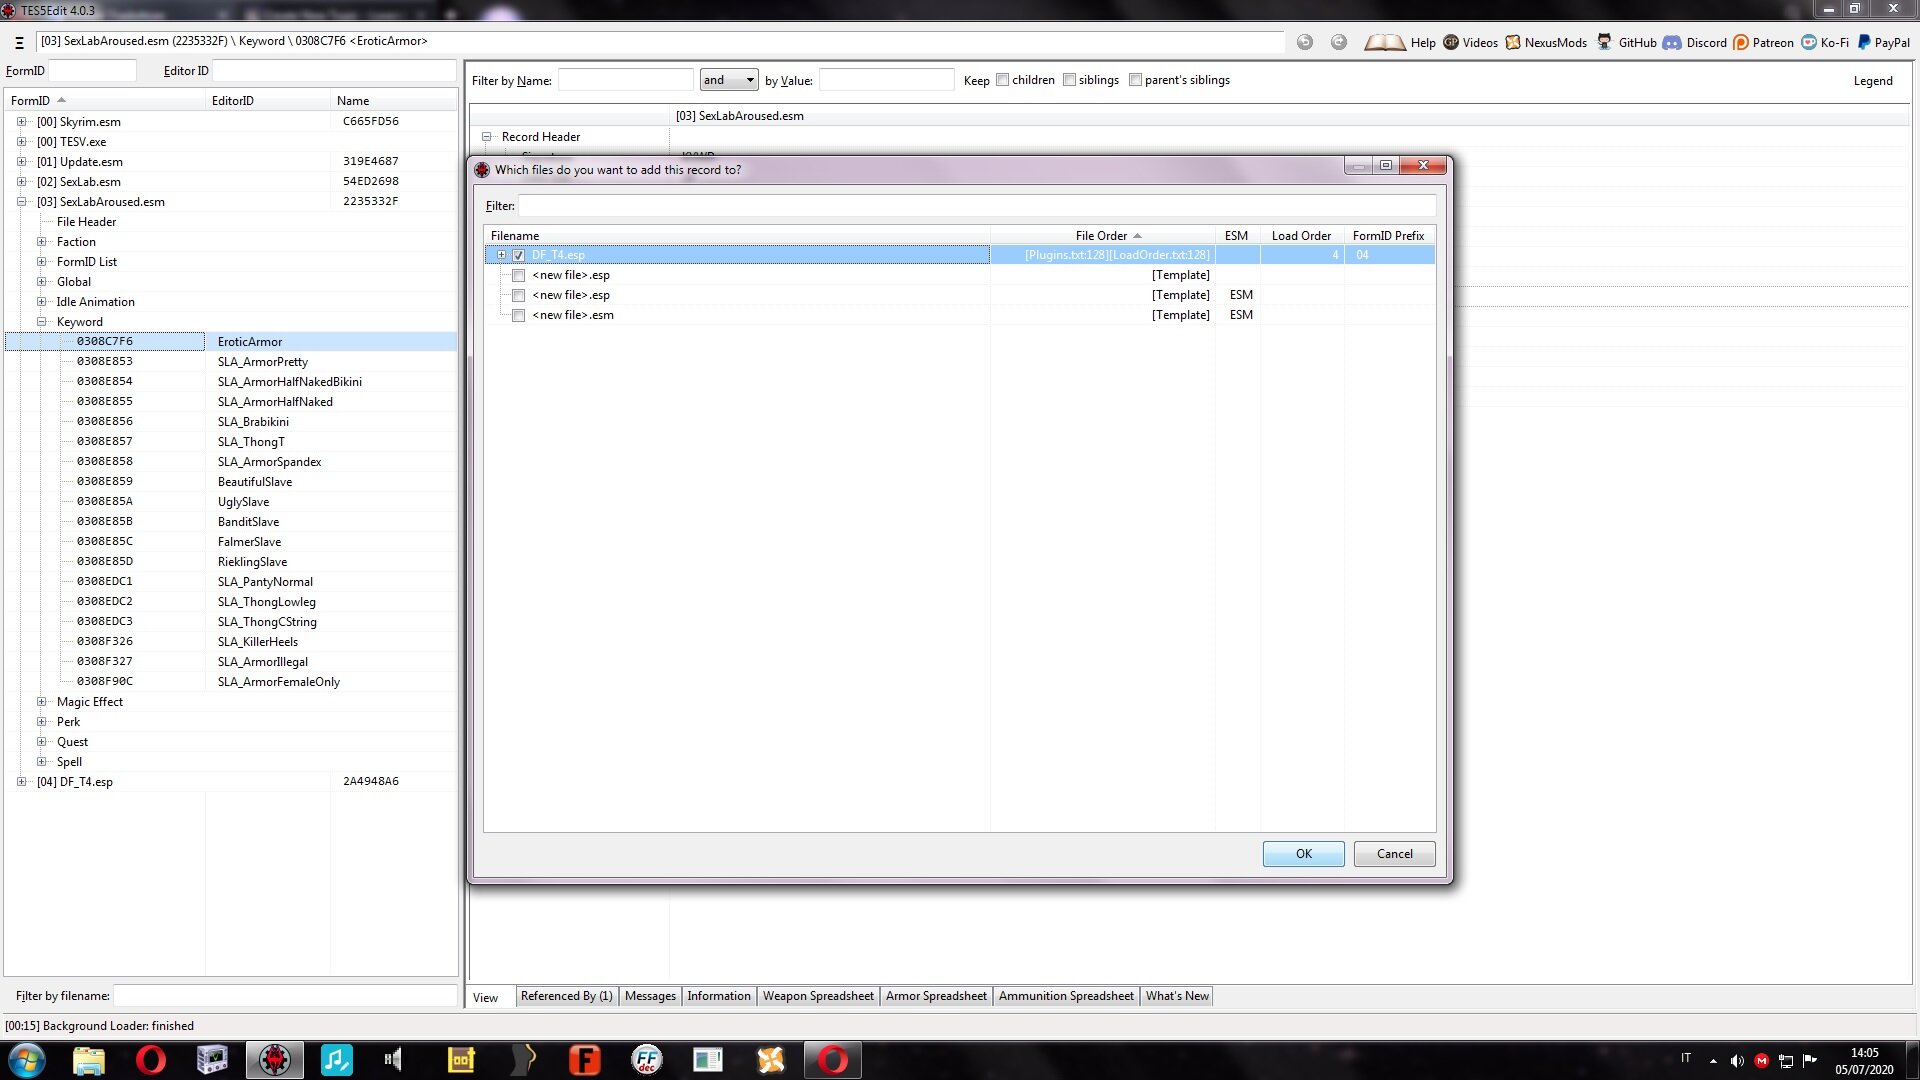
Task: Click the dialog Filter text field
Action: point(977,206)
